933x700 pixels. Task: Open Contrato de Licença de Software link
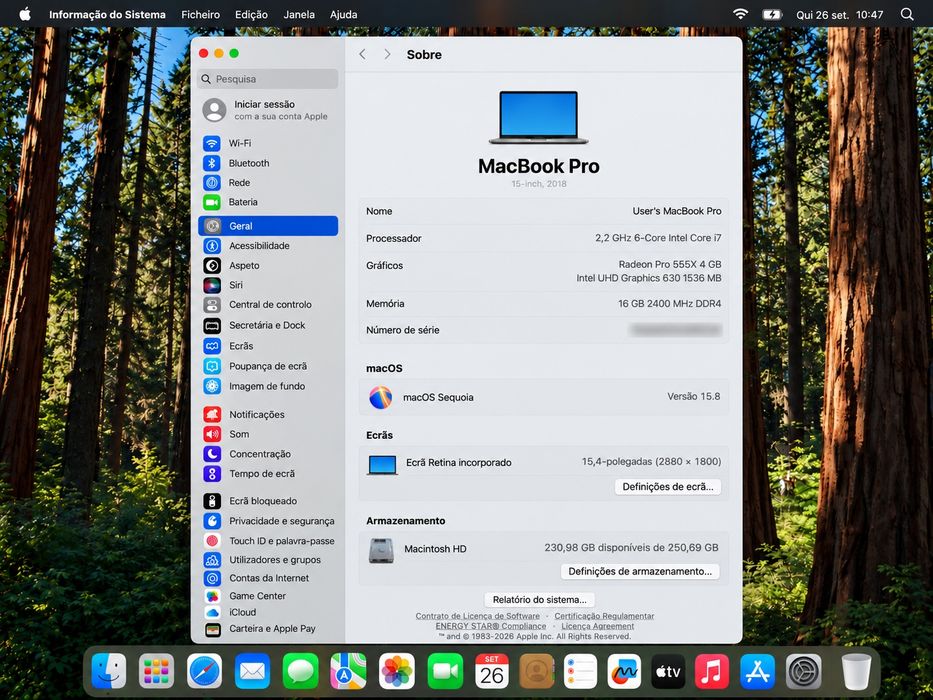tap(478, 616)
